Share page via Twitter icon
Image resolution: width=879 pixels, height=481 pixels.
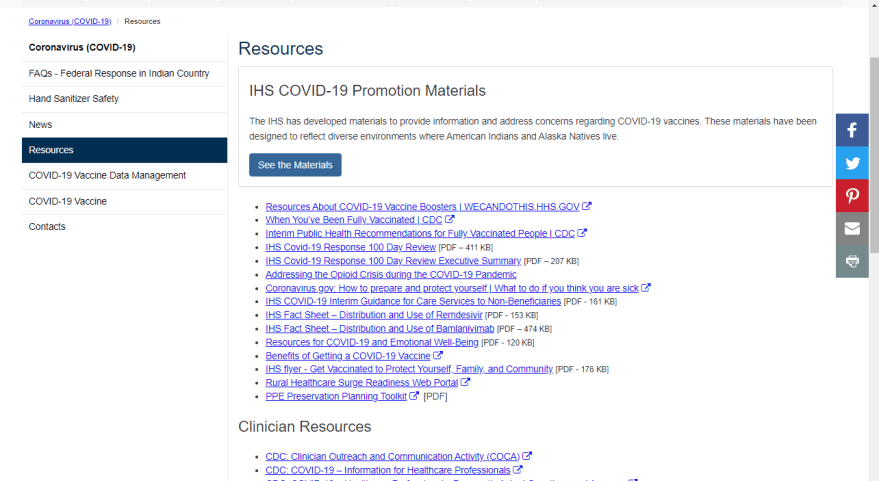click(852, 163)
